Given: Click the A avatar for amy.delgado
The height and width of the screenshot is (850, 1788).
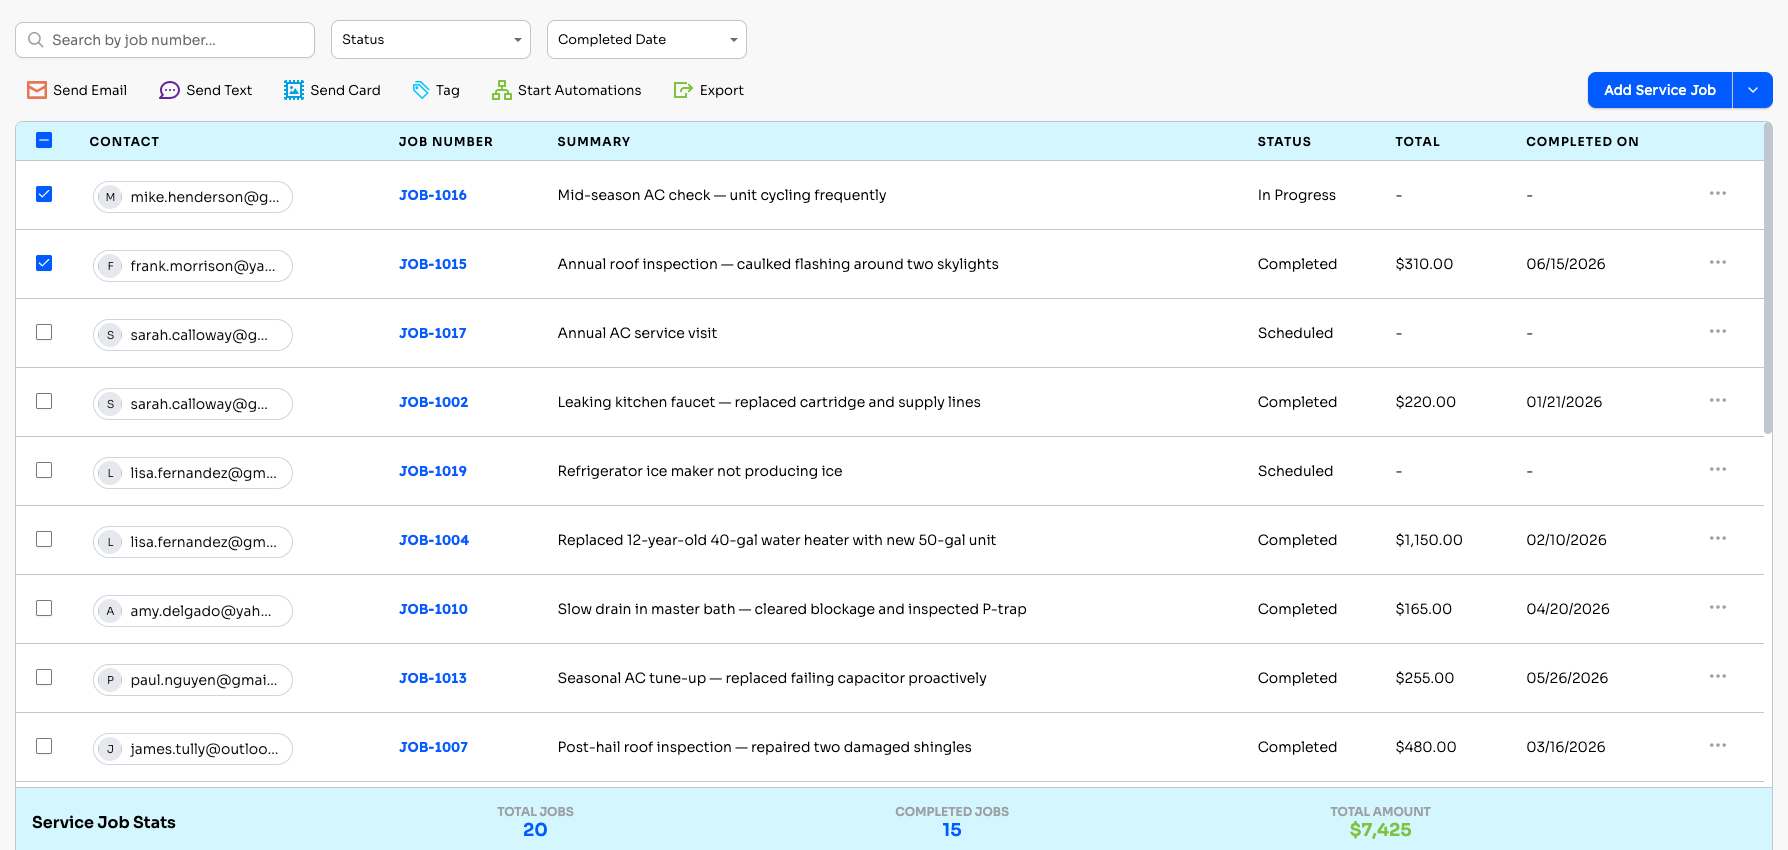Looking at the screenshot, I should click(110, 611).
